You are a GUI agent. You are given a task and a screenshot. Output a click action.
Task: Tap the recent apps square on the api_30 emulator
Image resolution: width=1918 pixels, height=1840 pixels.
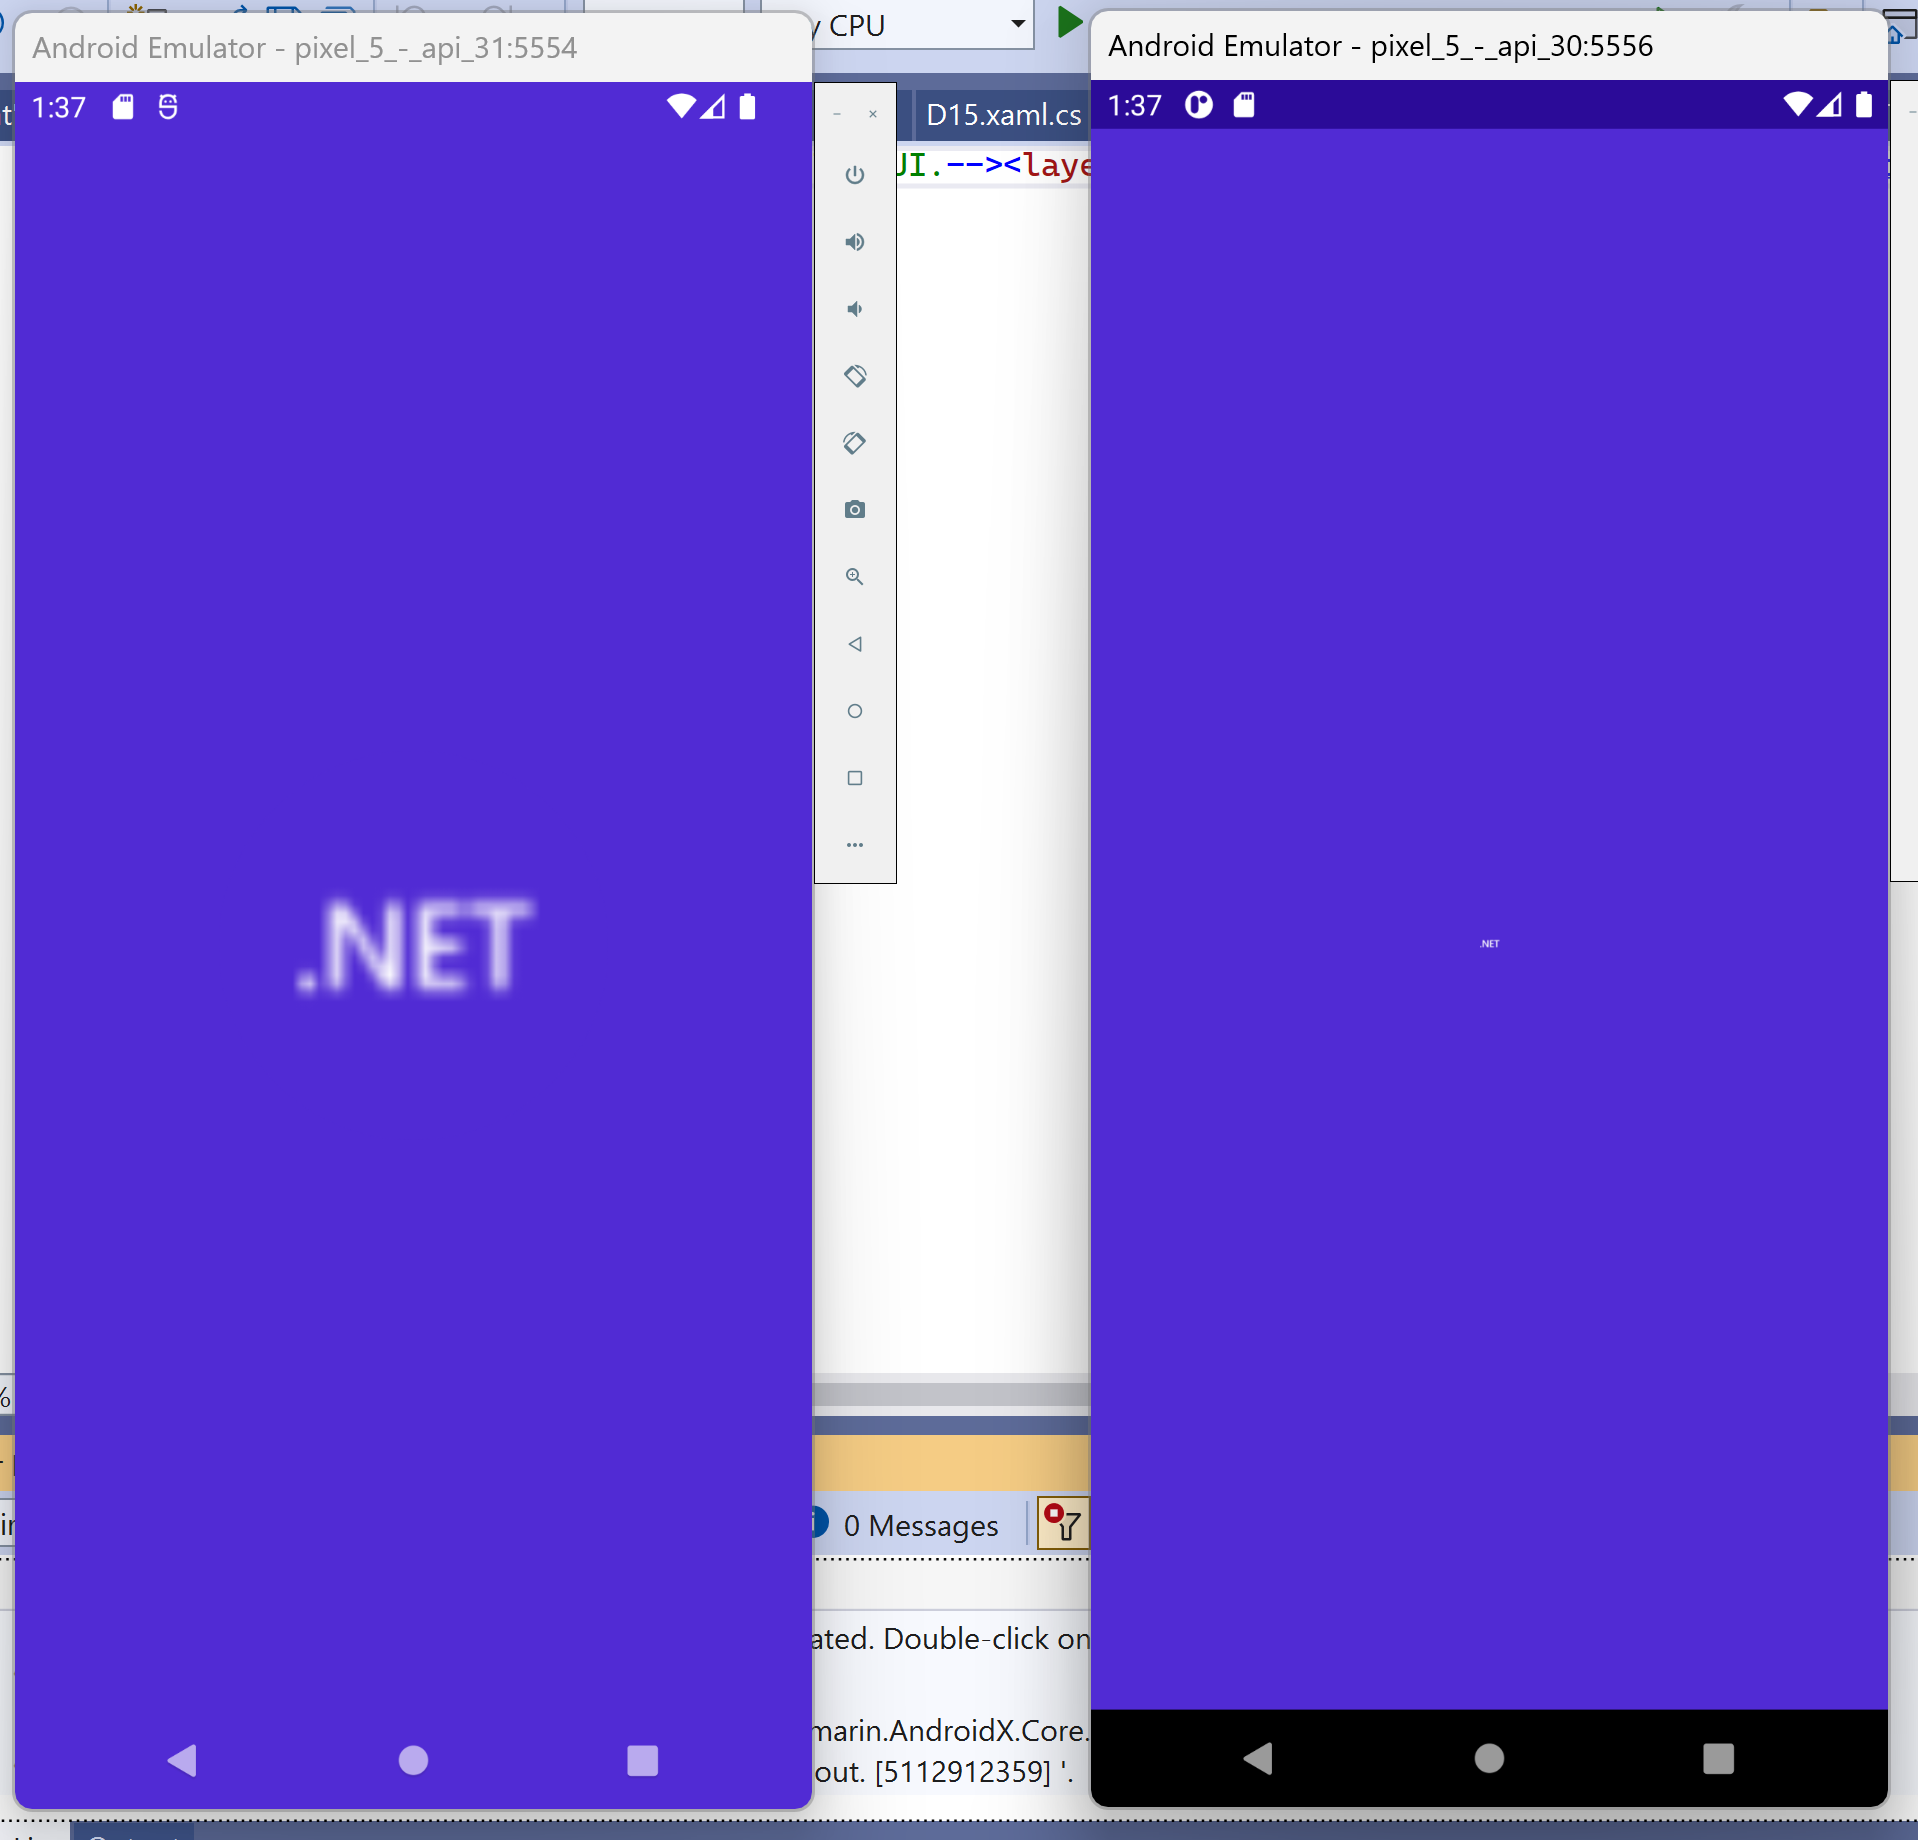(x=1719, y=1761)
